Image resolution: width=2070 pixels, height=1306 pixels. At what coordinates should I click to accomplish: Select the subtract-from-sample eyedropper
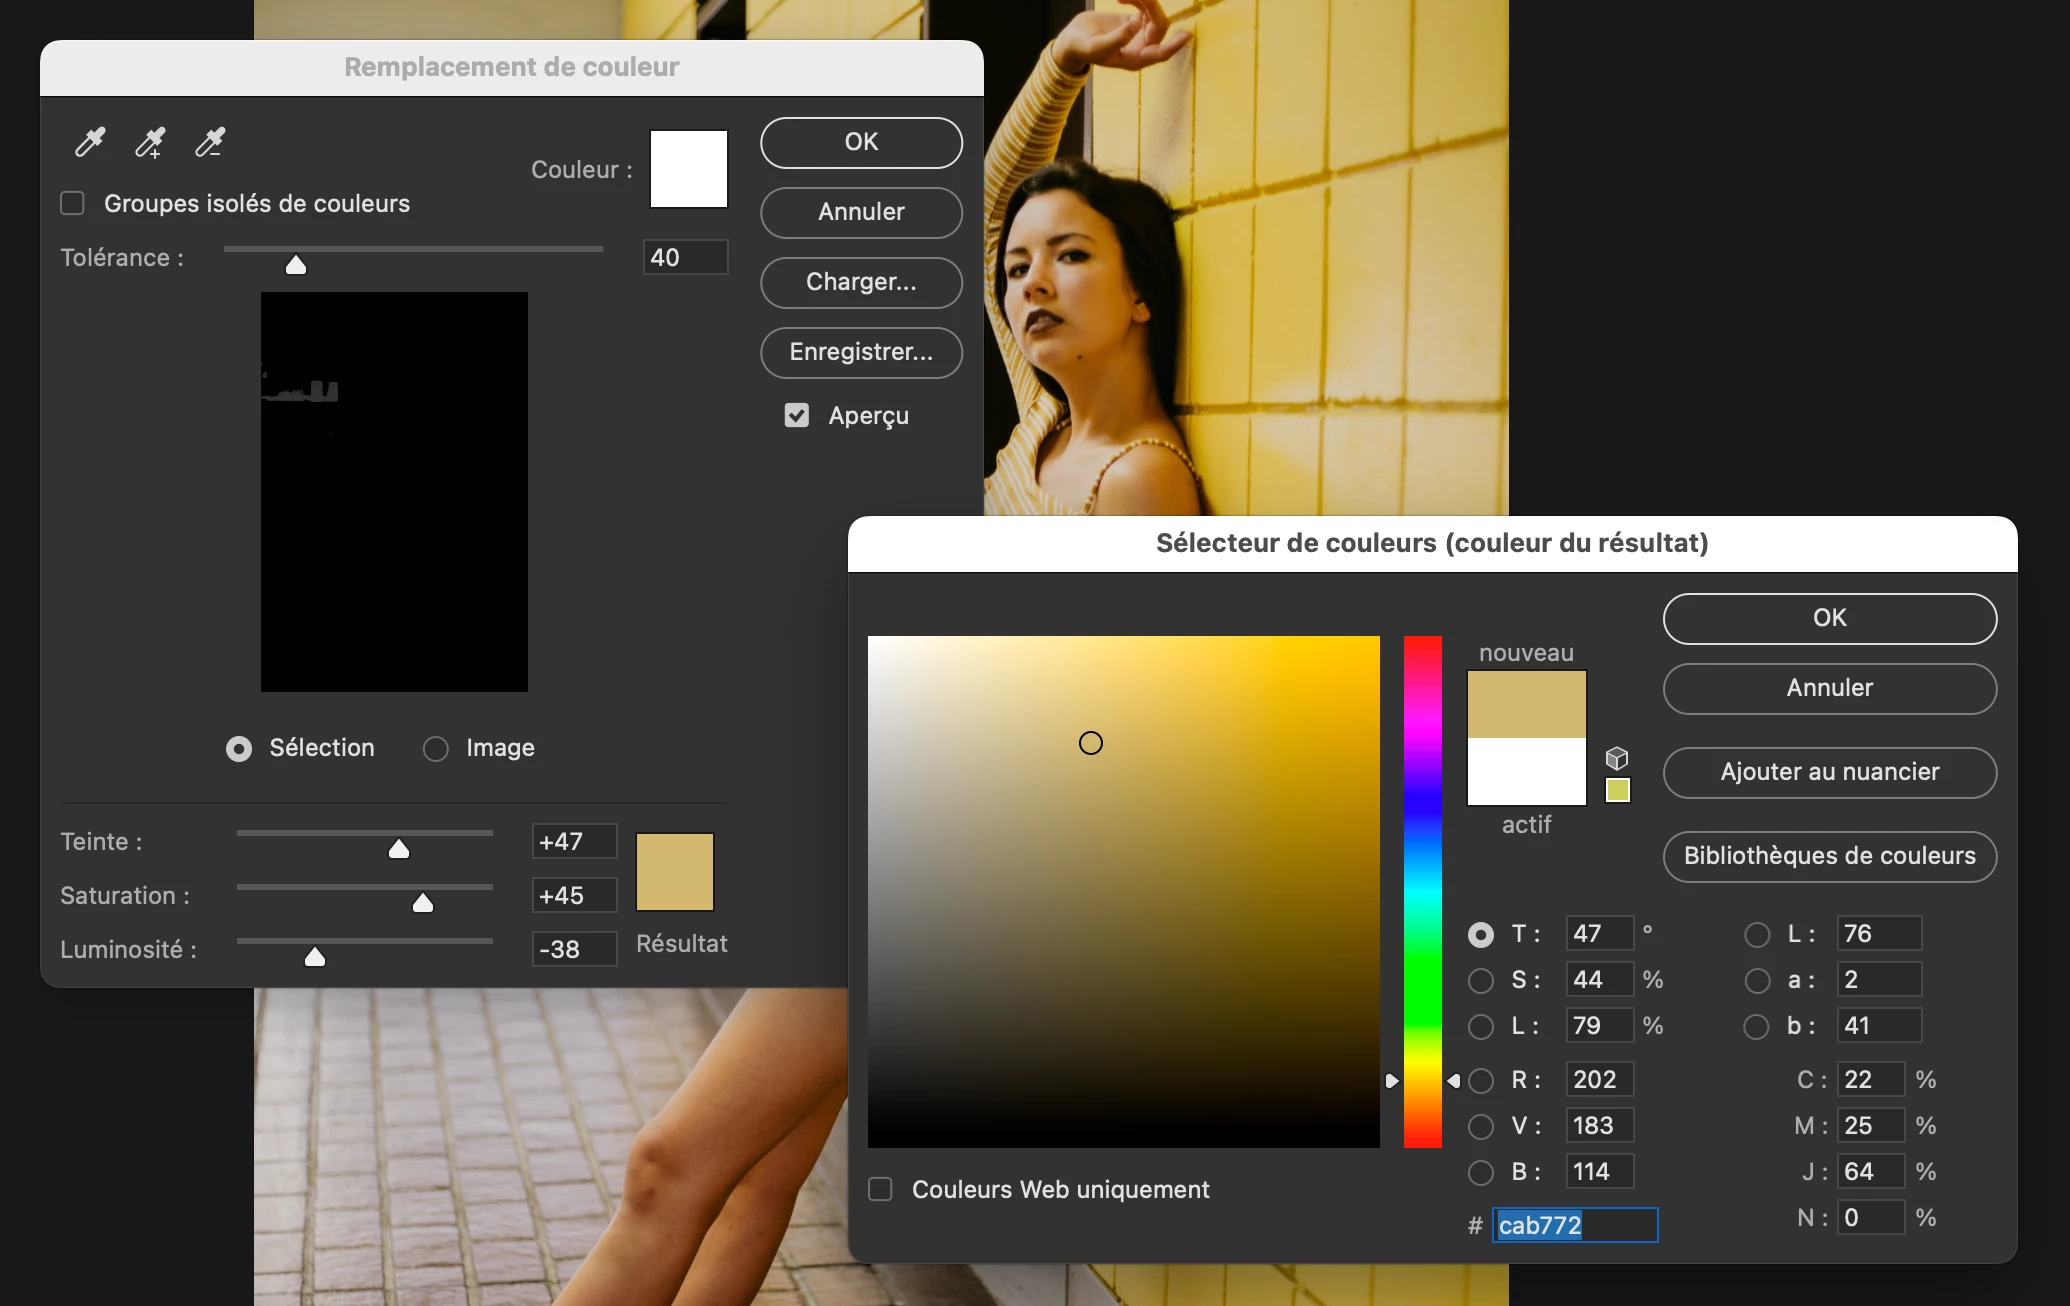point(210,143)
